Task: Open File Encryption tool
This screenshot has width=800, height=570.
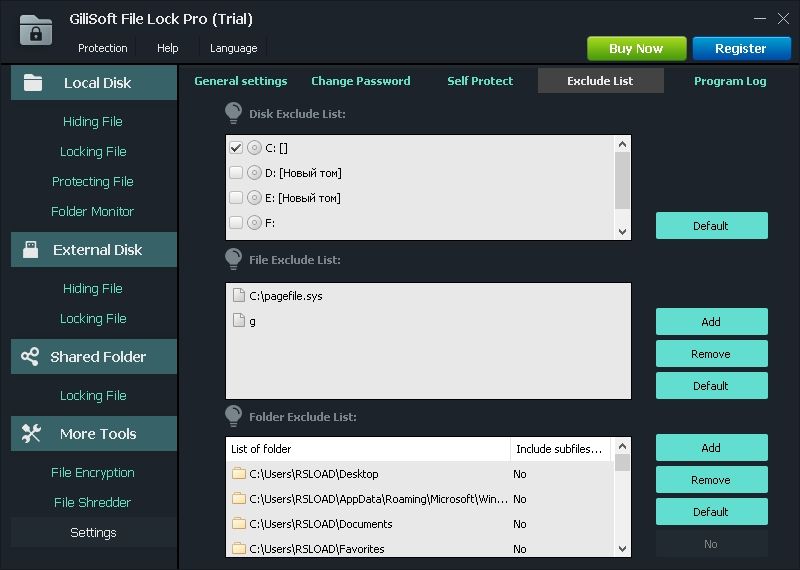Action: [93, 473]
